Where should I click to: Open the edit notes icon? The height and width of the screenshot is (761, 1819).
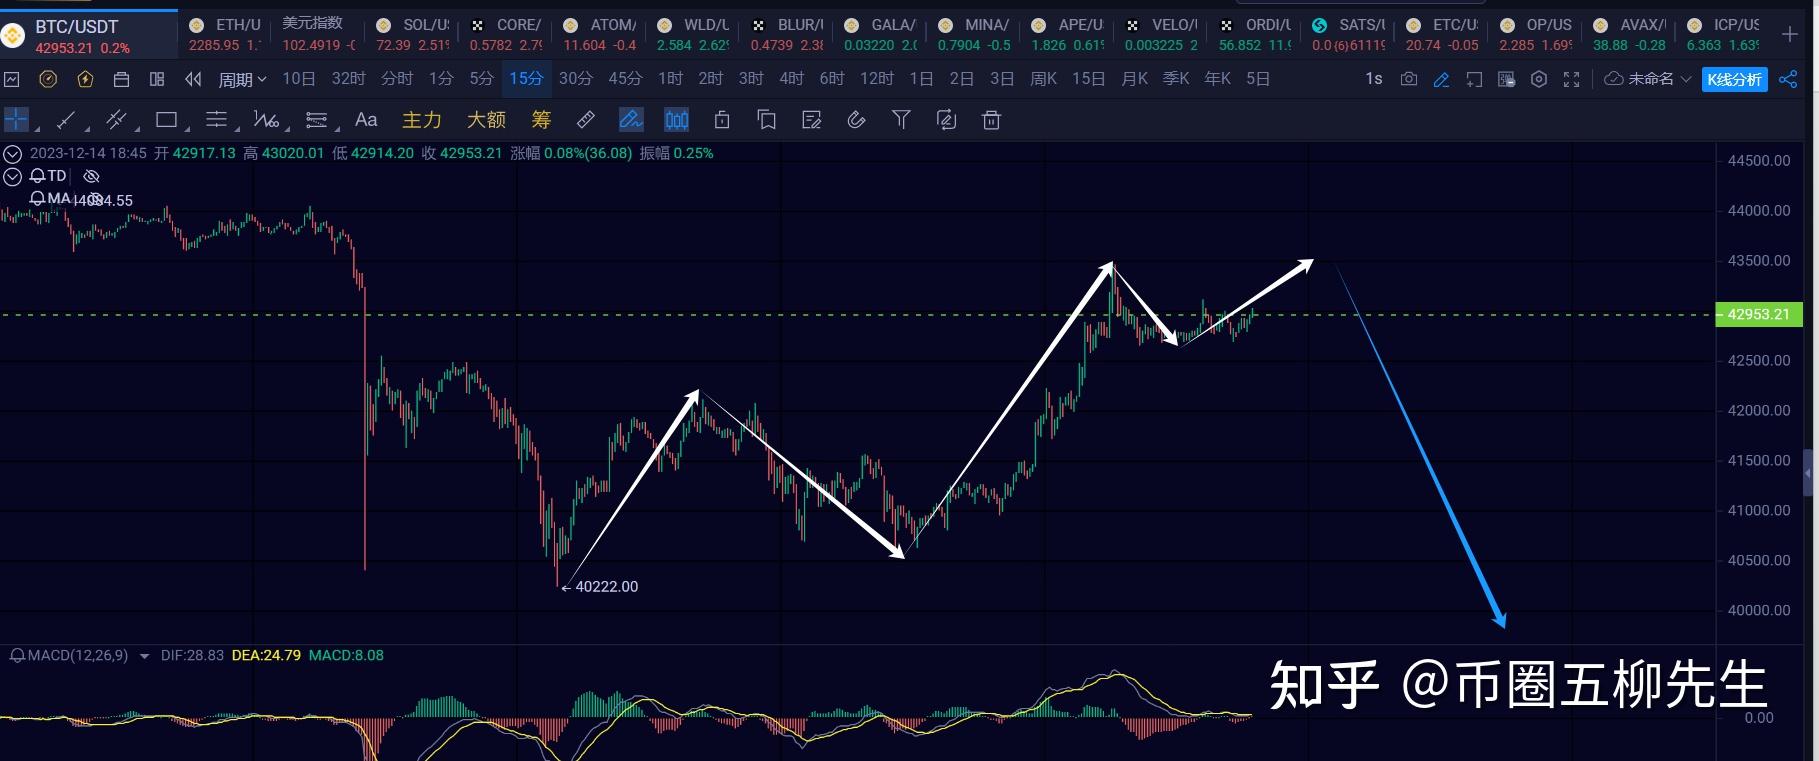coord(812,120)
